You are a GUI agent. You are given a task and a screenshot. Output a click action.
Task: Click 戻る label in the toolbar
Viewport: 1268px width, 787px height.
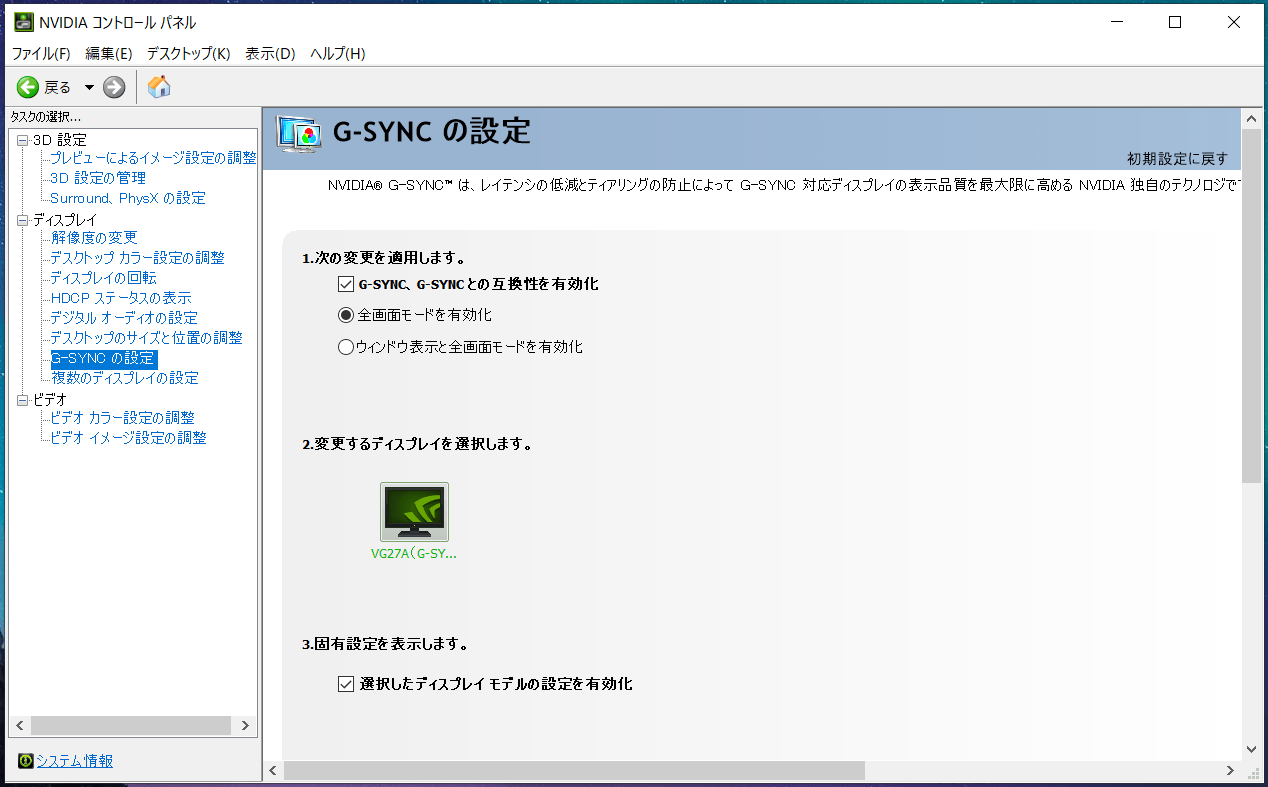pyautogui.click(x=57, y=87)
